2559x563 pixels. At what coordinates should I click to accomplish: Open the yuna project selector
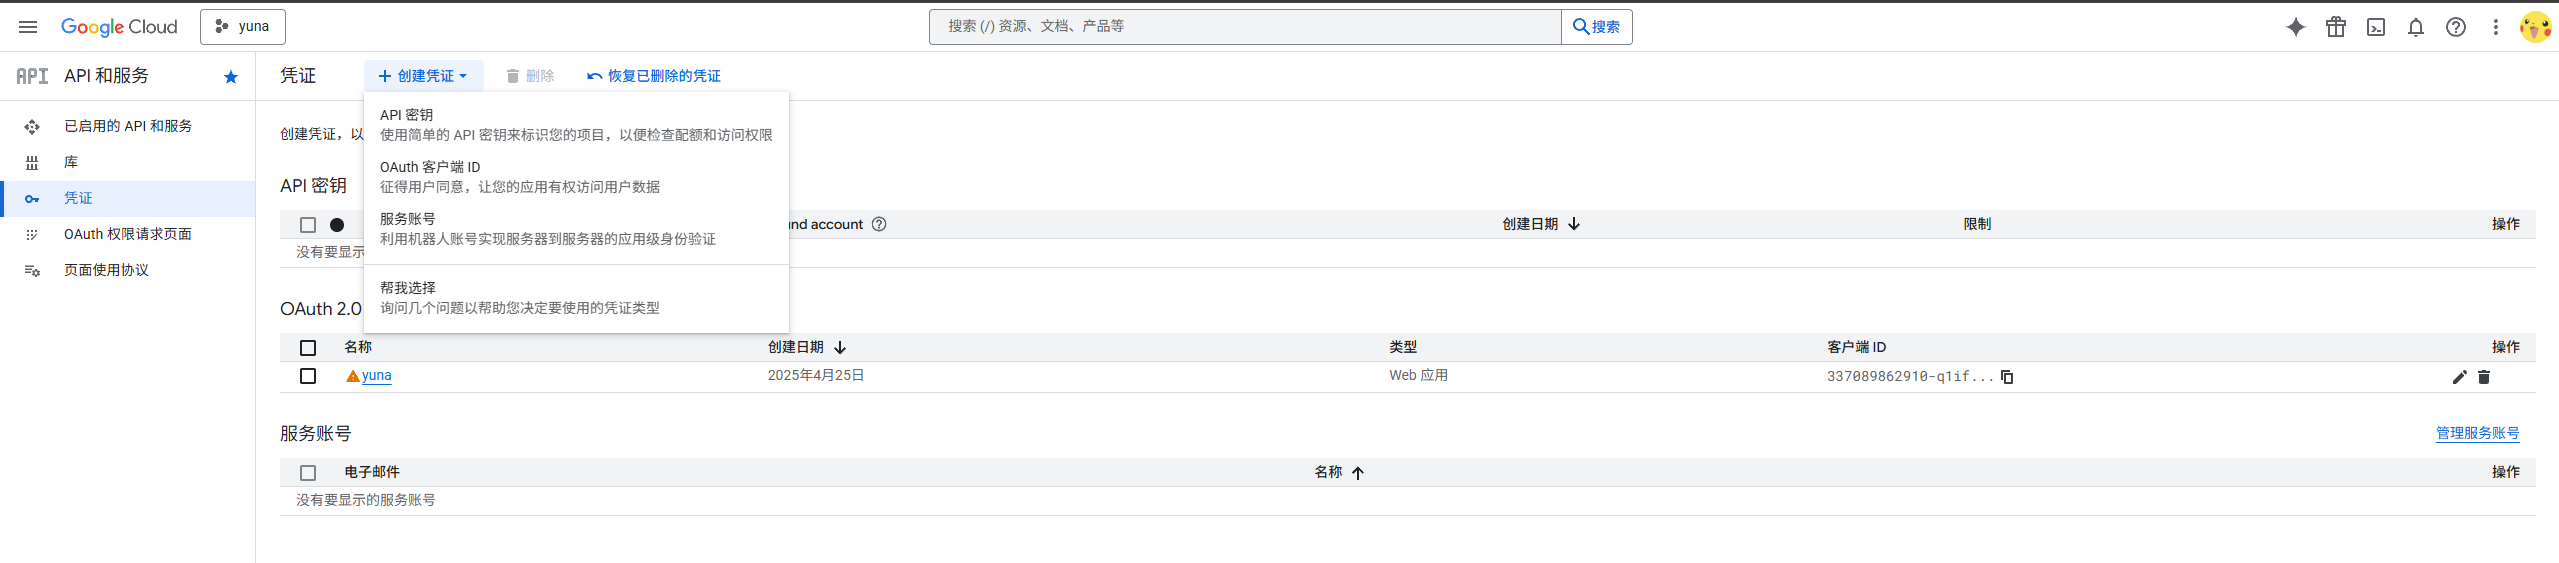[243, 27]
